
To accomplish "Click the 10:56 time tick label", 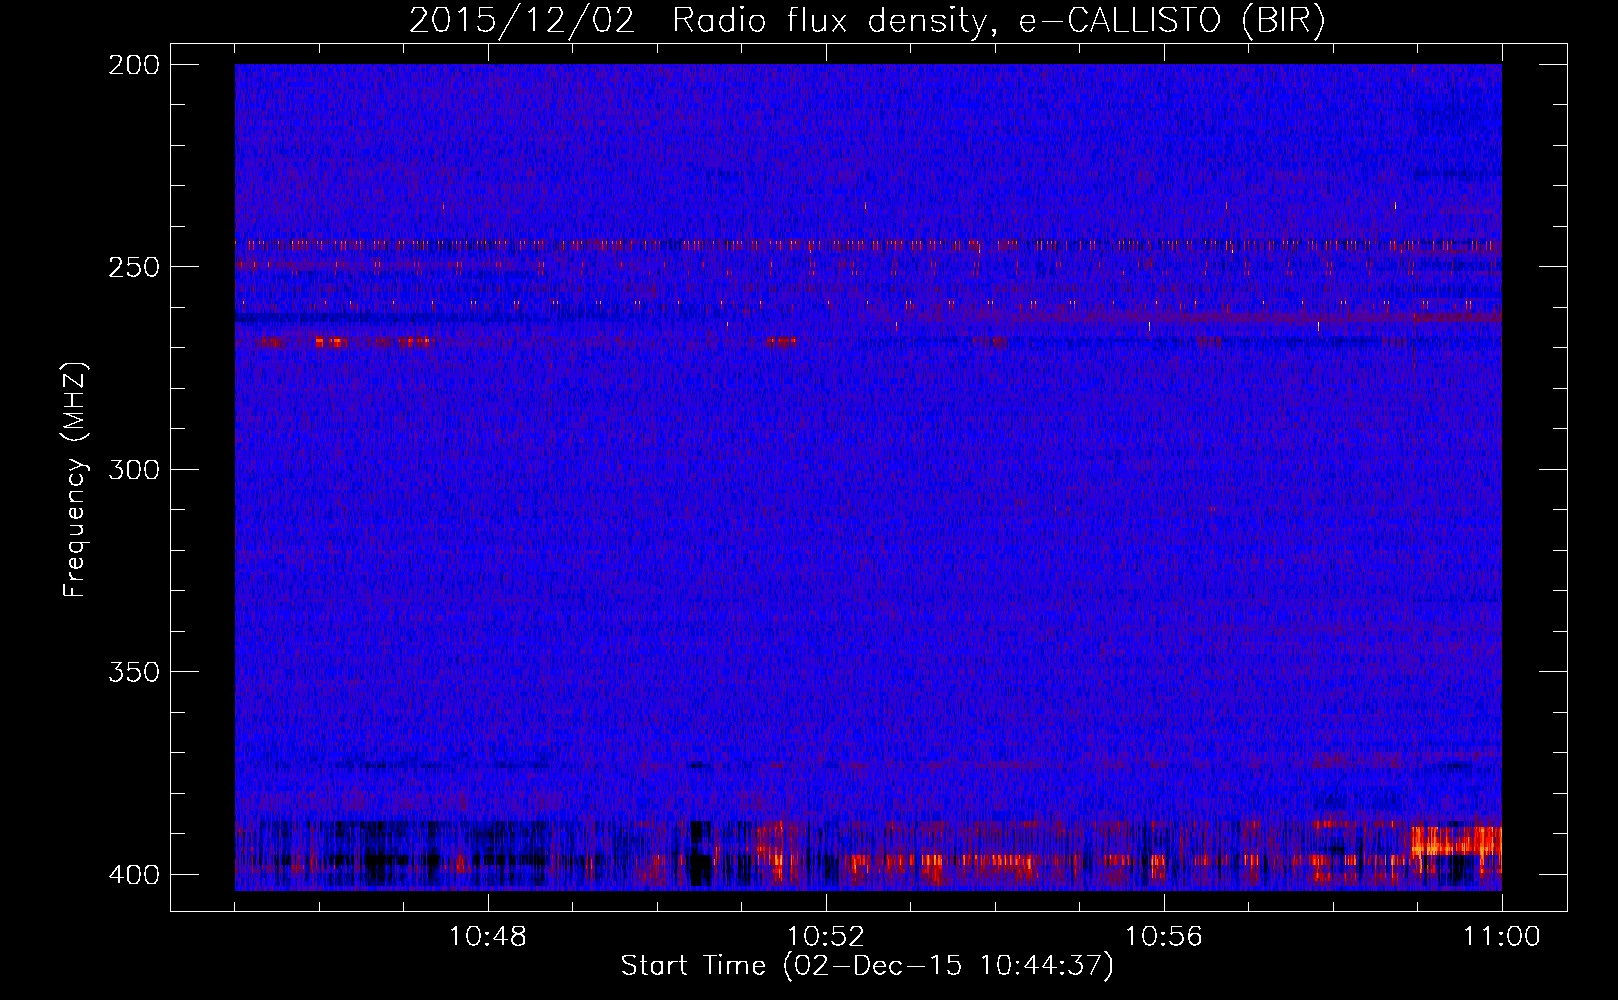I will [1164, 937].
